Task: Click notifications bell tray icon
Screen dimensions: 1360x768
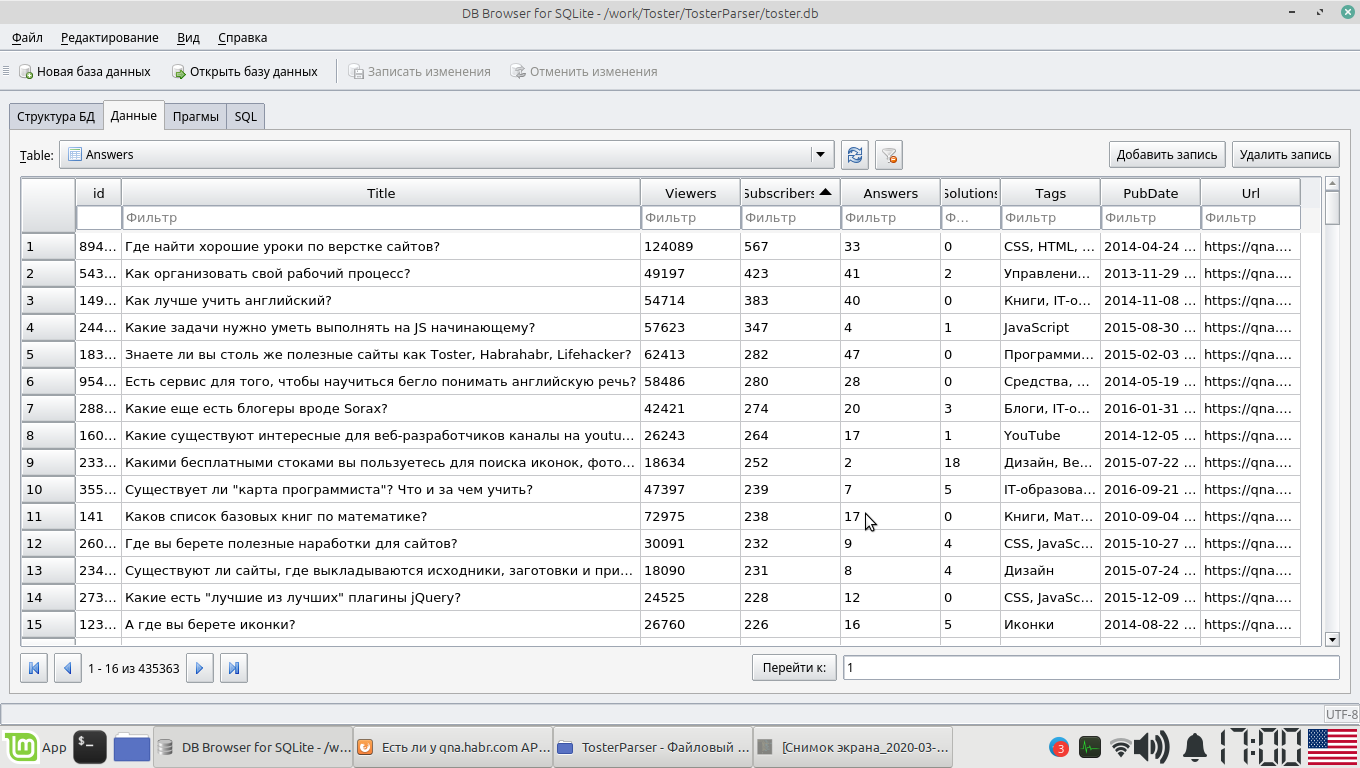Action: click(x=1194, y=747)
